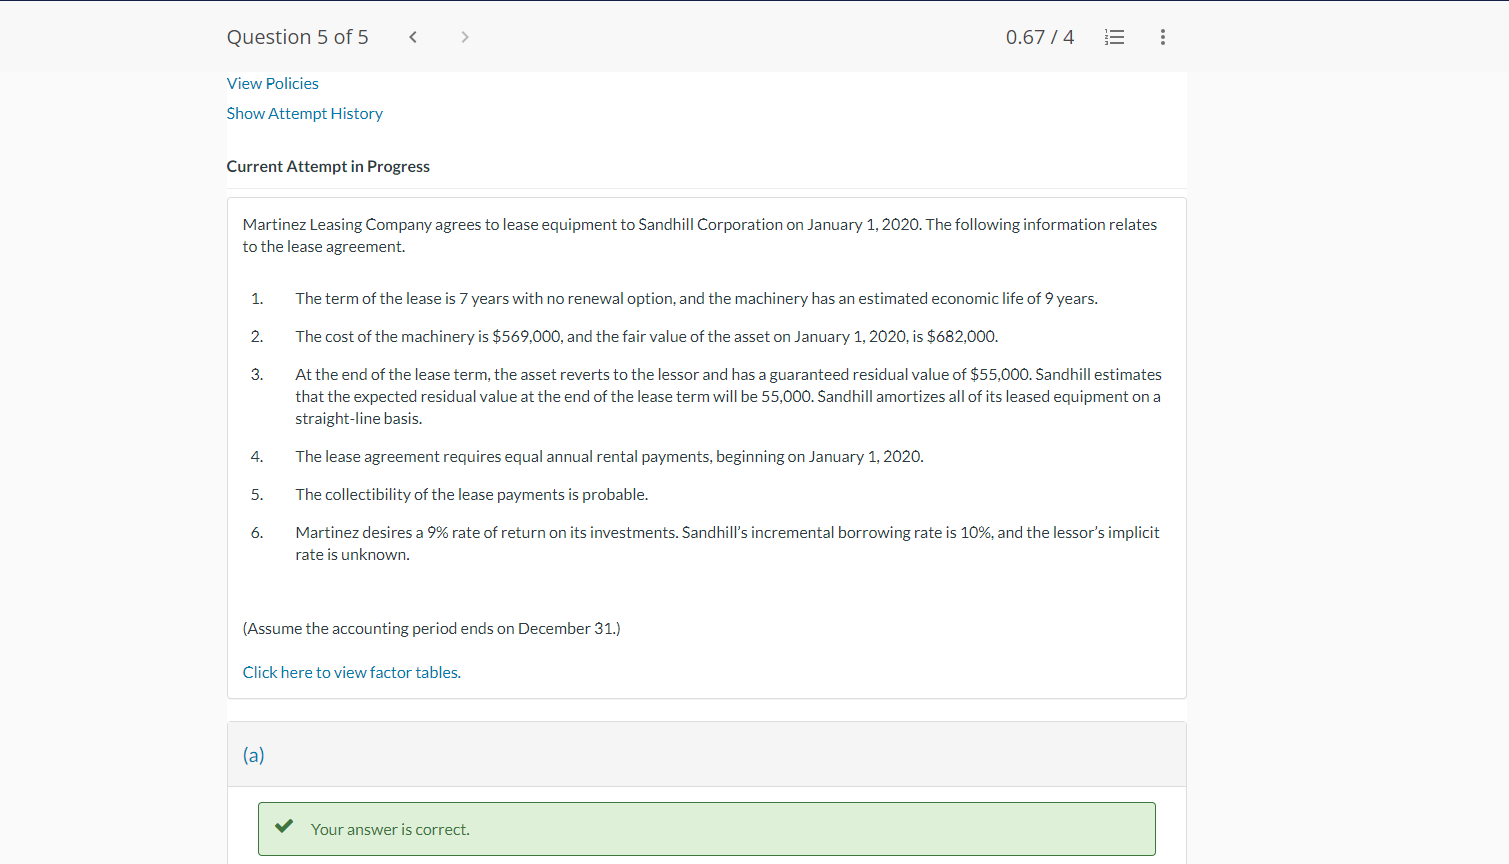Click the (a) section header bar
Screen dimensions: 1509x864
706,755
